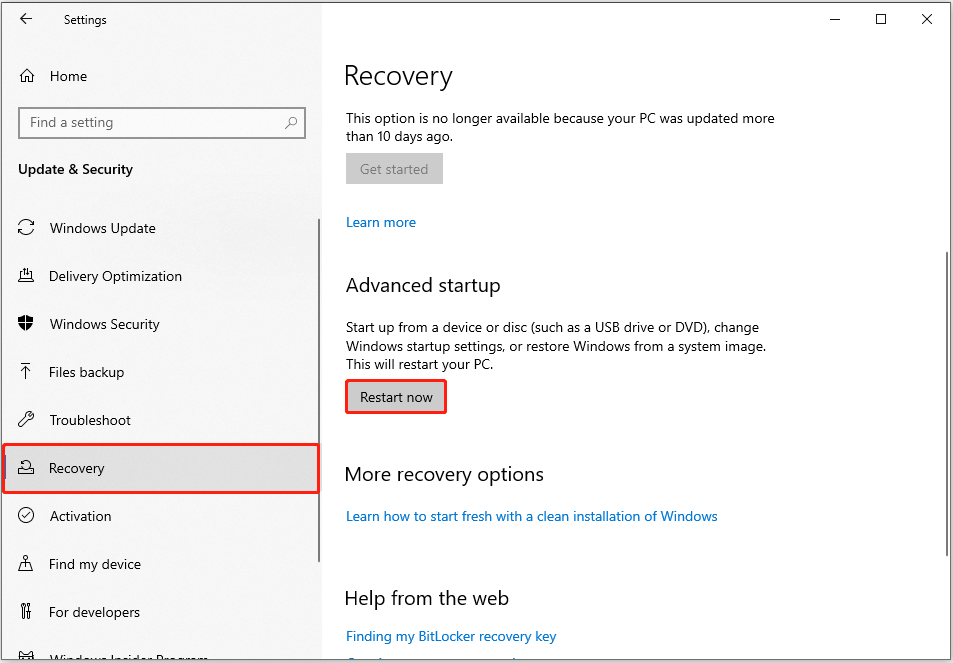Click the For developers tools icon
Image resolution: width=953 pixels, height=663 pixels.
pos(26,611)
